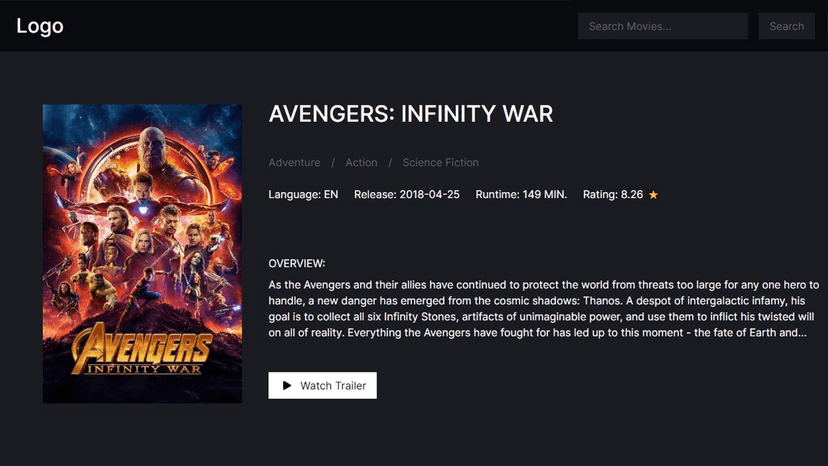The height and width of the screenshot is (466, 828).
Task: Choose the Action genre link
Action: pyautogui.click(x=361, y=162)
